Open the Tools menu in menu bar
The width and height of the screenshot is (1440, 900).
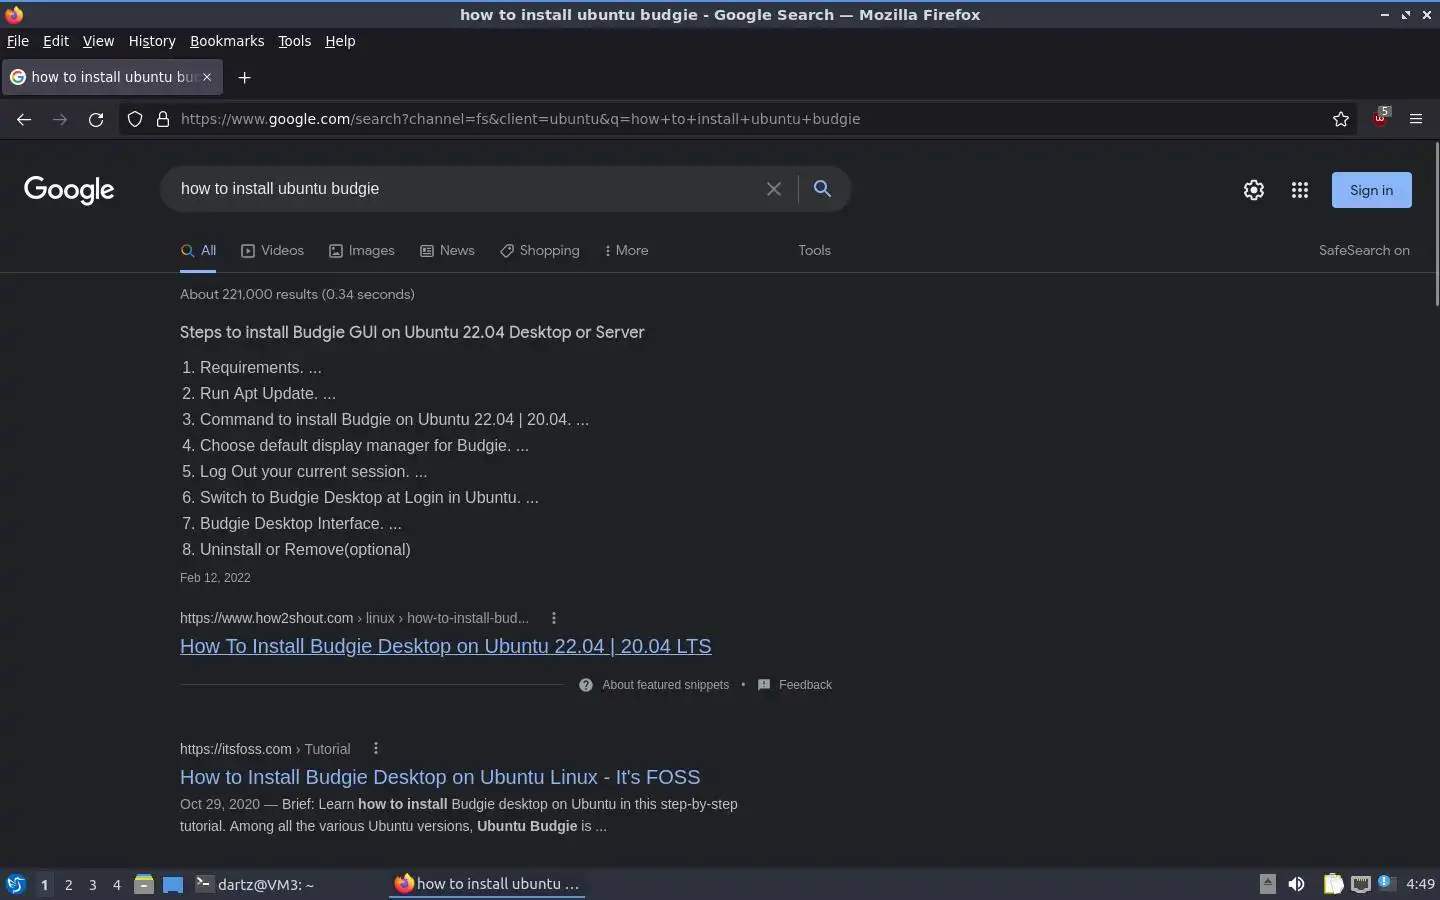pos(294,41)
